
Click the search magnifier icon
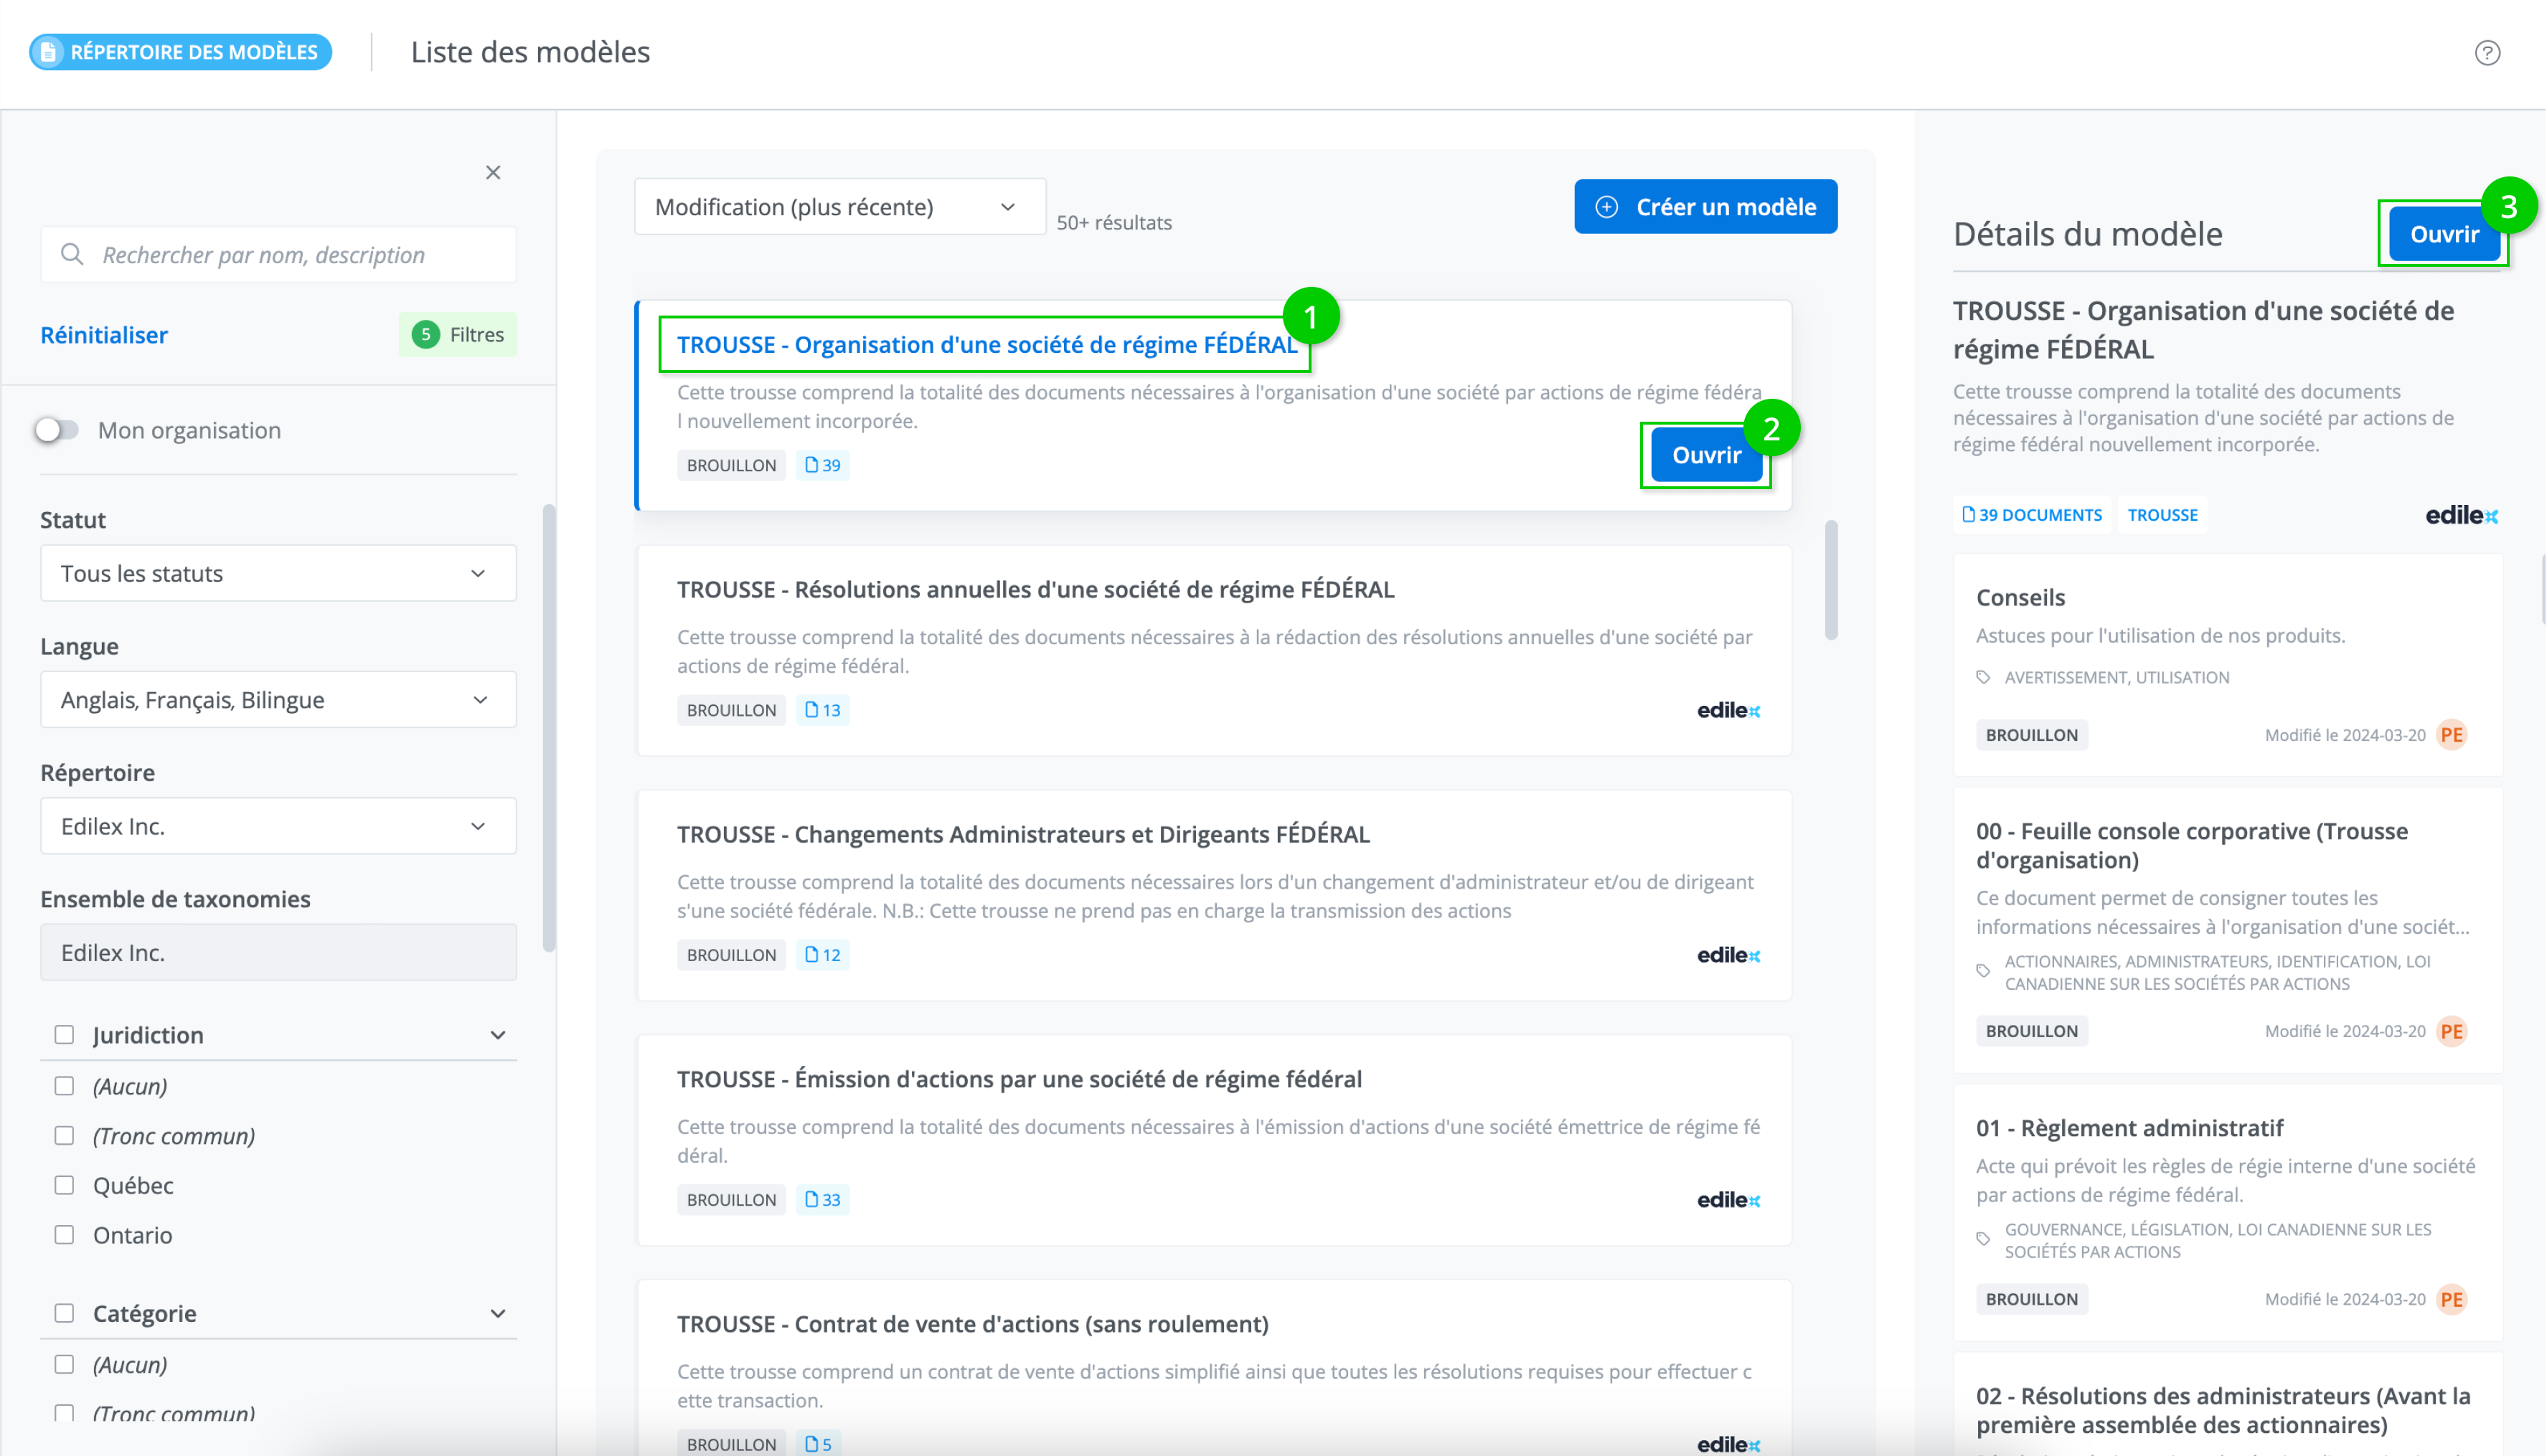tap(72, 254)
